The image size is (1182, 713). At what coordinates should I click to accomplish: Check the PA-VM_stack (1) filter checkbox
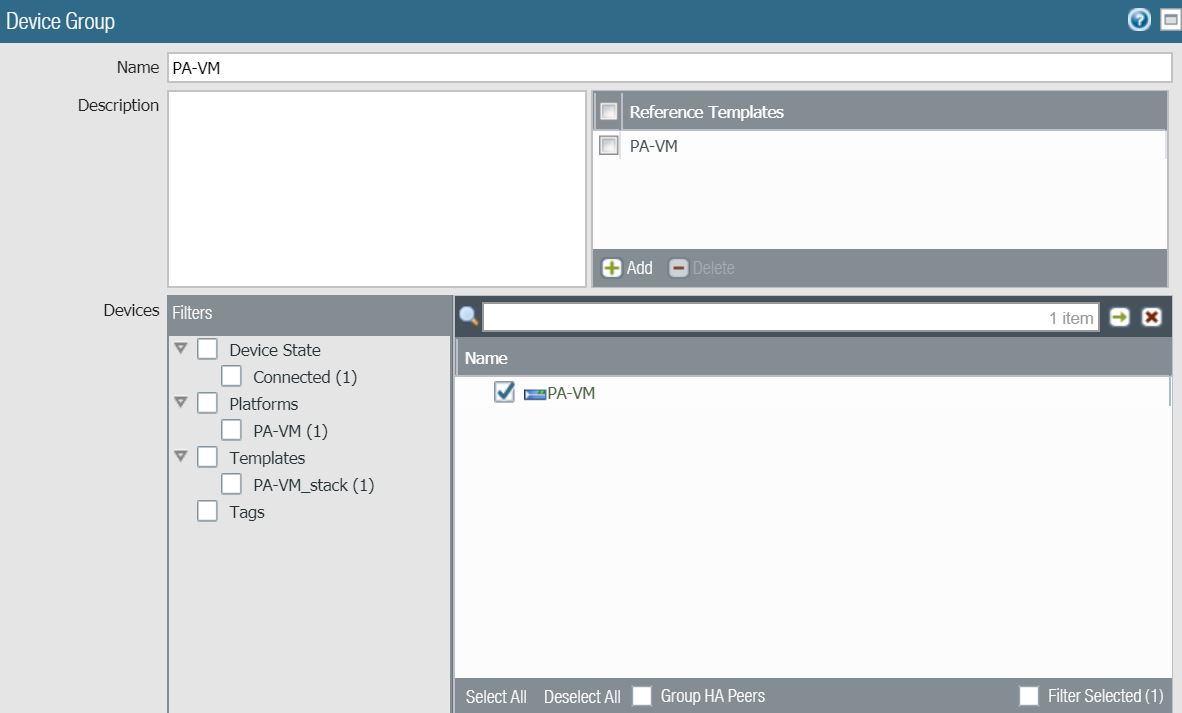point(231,484)
